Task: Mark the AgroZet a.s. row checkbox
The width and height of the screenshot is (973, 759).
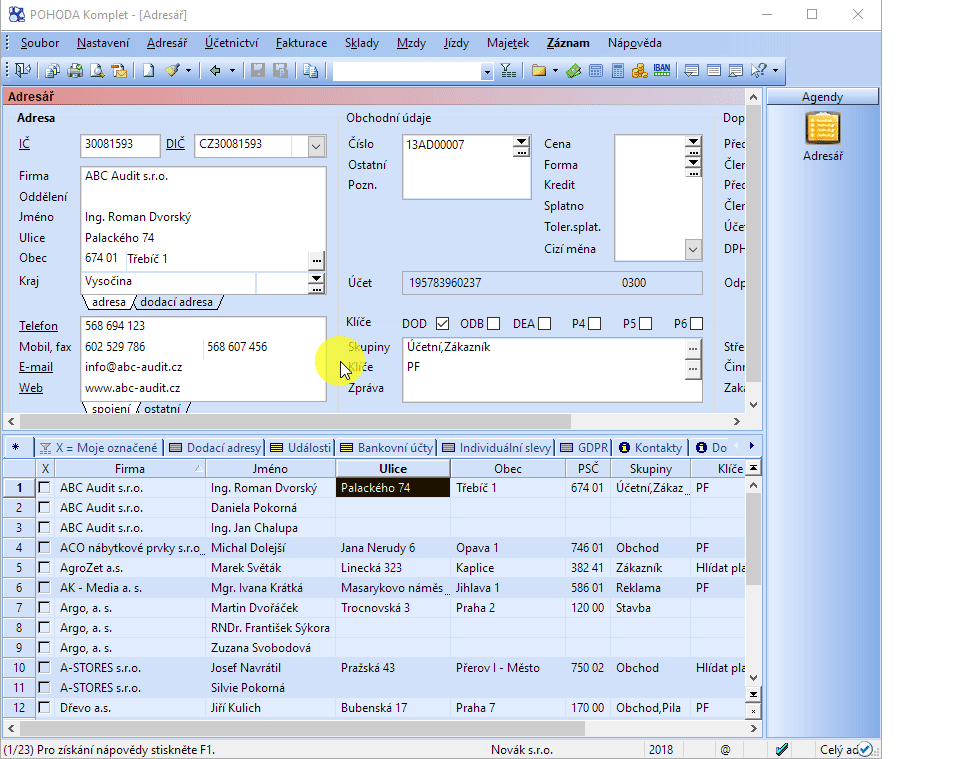Action: tap(44, 567)
